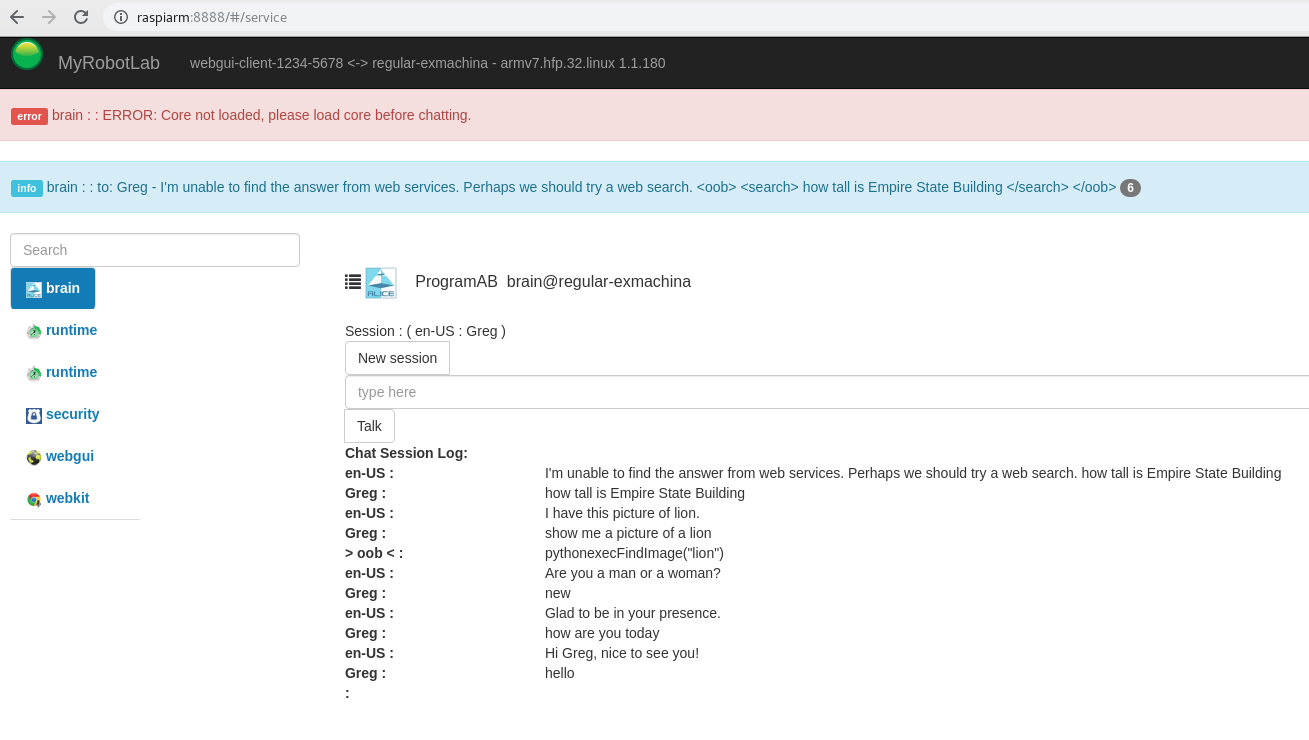Start a New session
The image size is (1309, 740).
pos(397,358)
